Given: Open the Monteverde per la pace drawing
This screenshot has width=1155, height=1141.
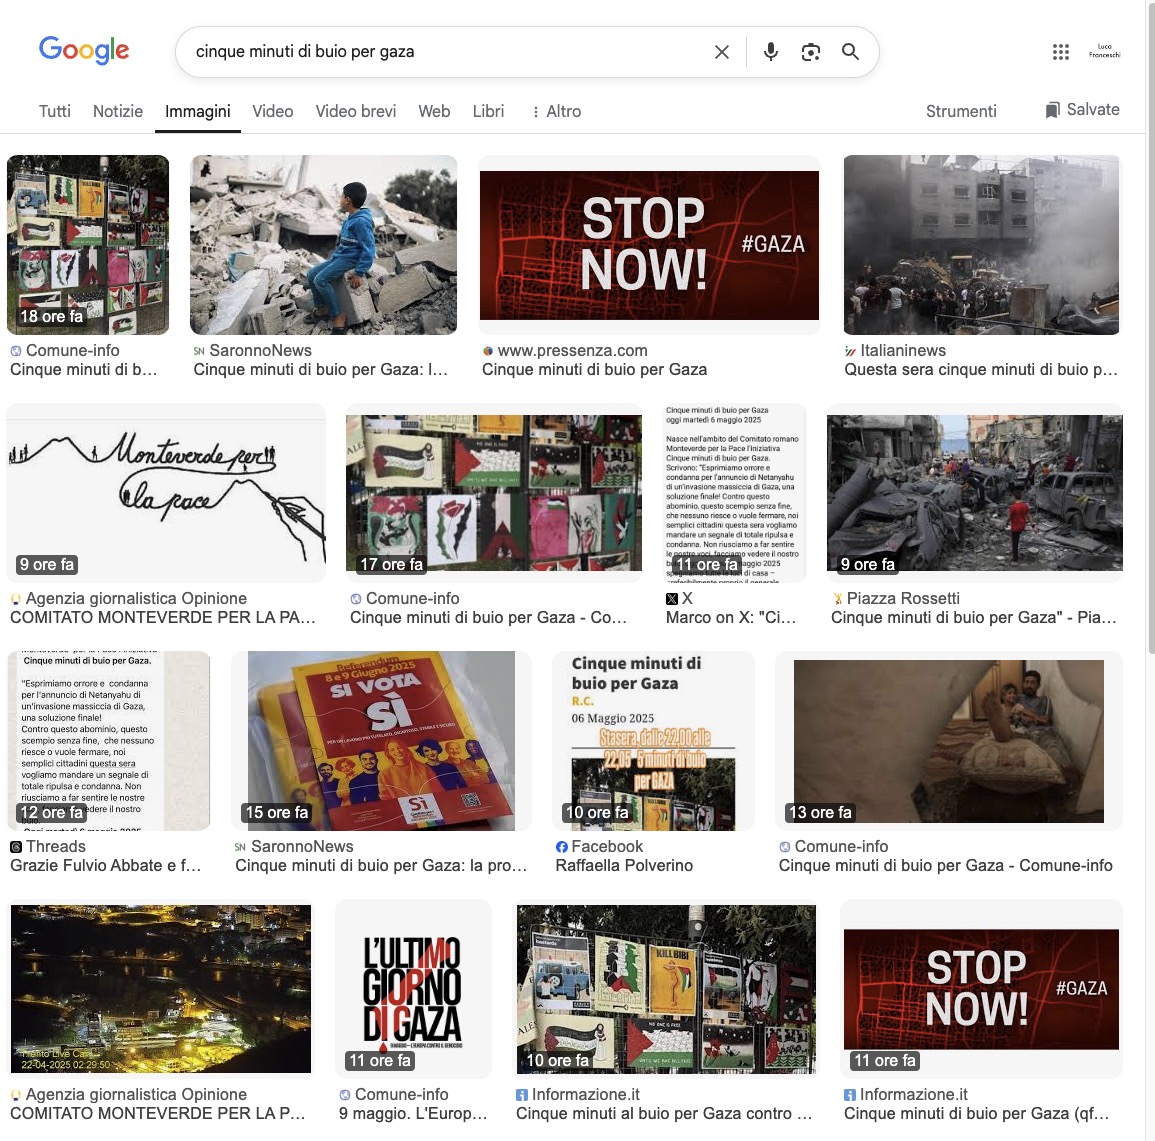Looking at the screenshot, I should 166,493.
